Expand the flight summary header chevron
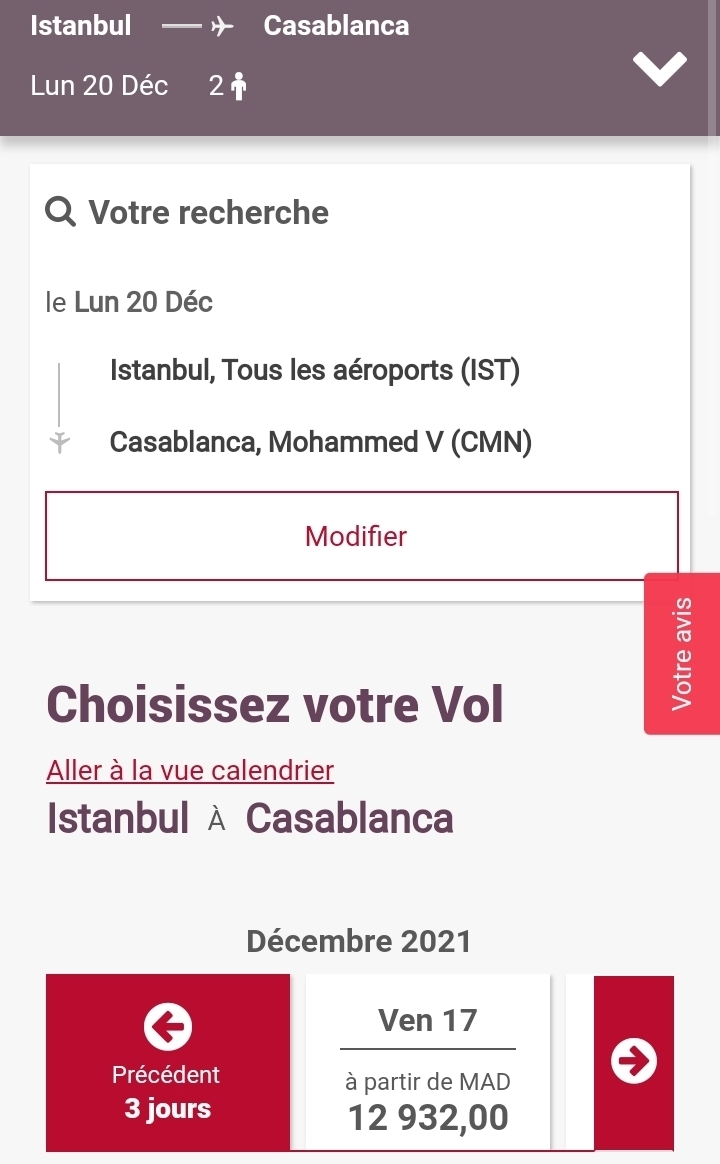Screen dimensions: 720x1164 660,68
